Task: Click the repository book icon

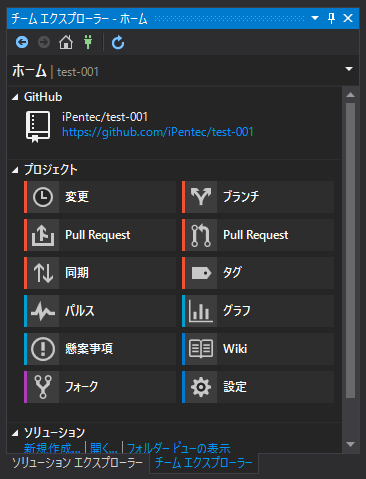Action: [38, 127]
